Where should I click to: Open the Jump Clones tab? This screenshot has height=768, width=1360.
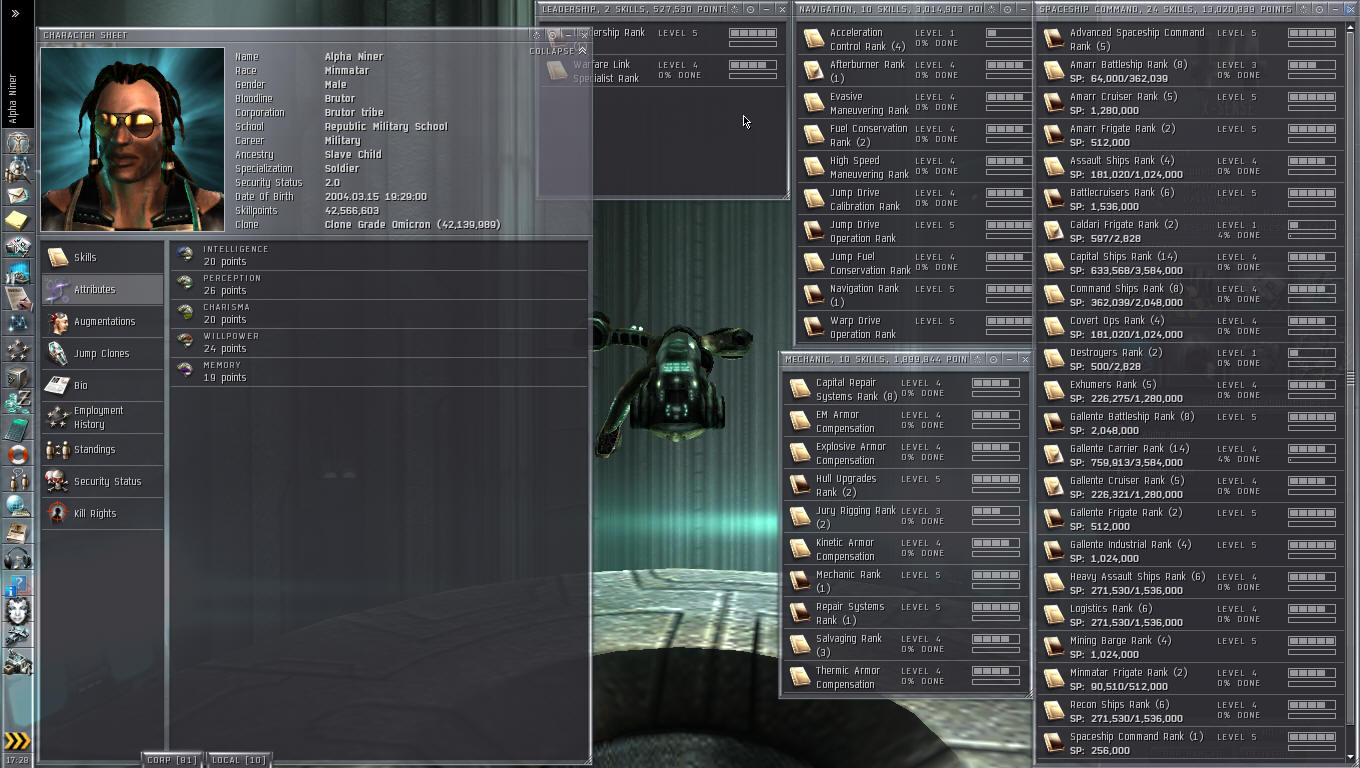tap(102, 353)
